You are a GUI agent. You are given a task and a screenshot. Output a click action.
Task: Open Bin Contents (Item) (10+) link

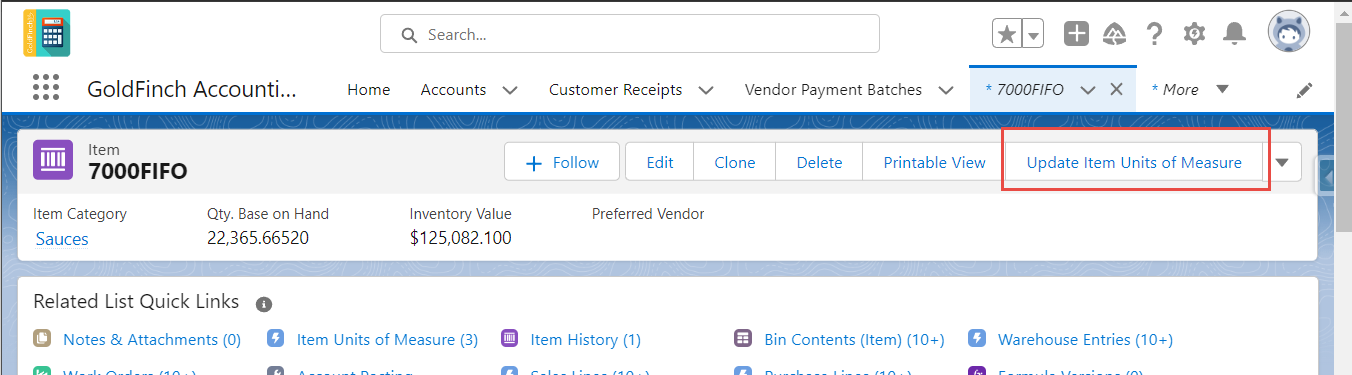(854, 340)
